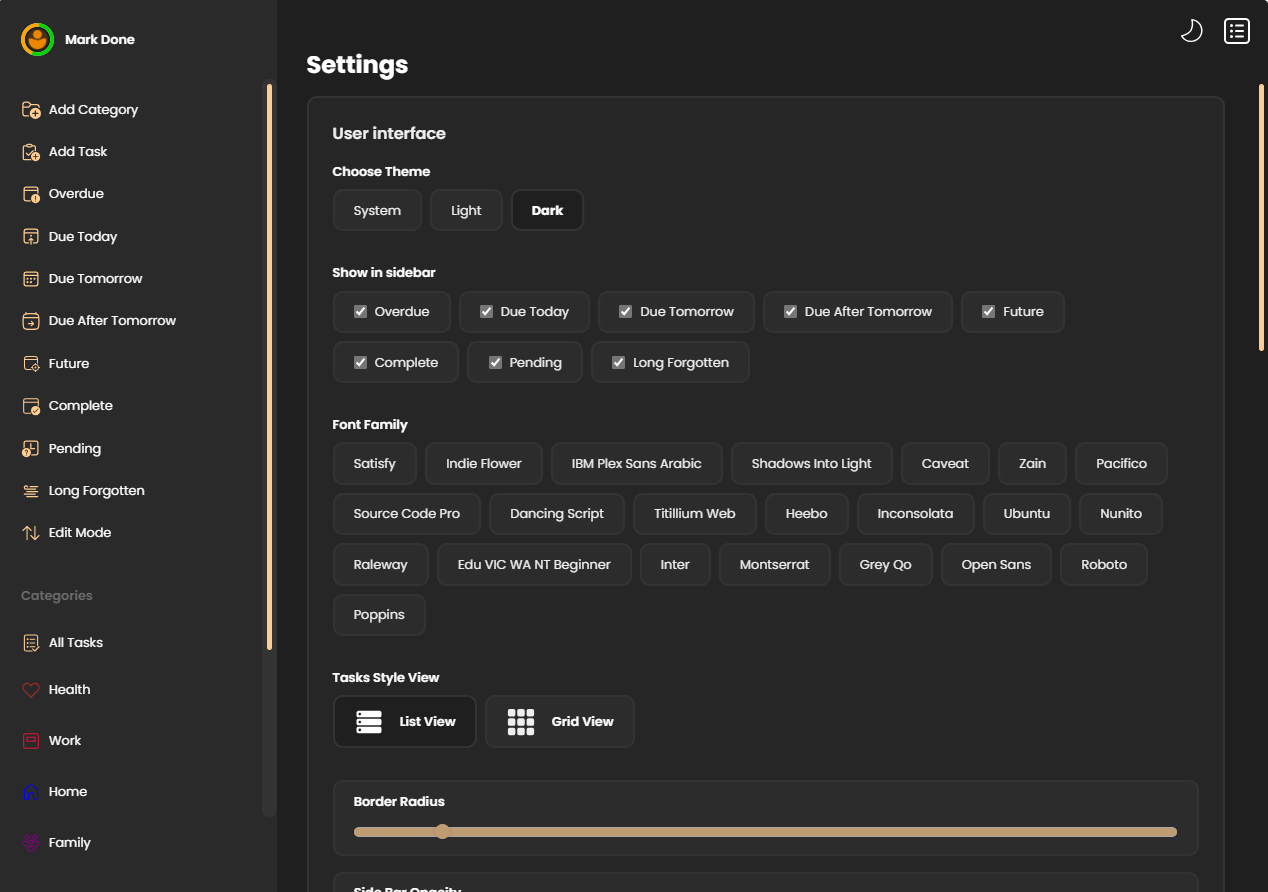Viewport: 1268px width, 892px height.
Task: Choose the Inter font
Action: (x=675, y=565)
